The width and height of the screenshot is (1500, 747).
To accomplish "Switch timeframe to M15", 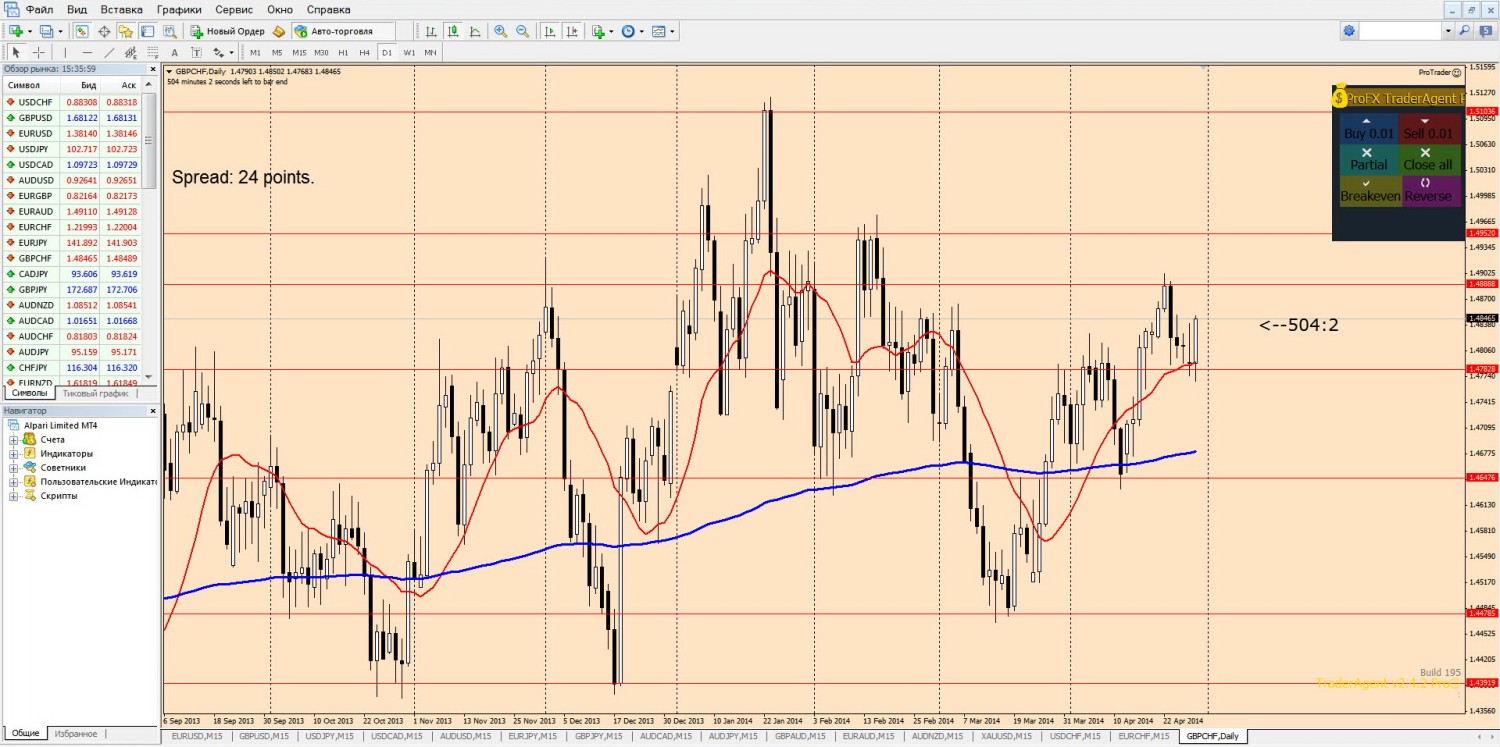I will click(299, 52).
